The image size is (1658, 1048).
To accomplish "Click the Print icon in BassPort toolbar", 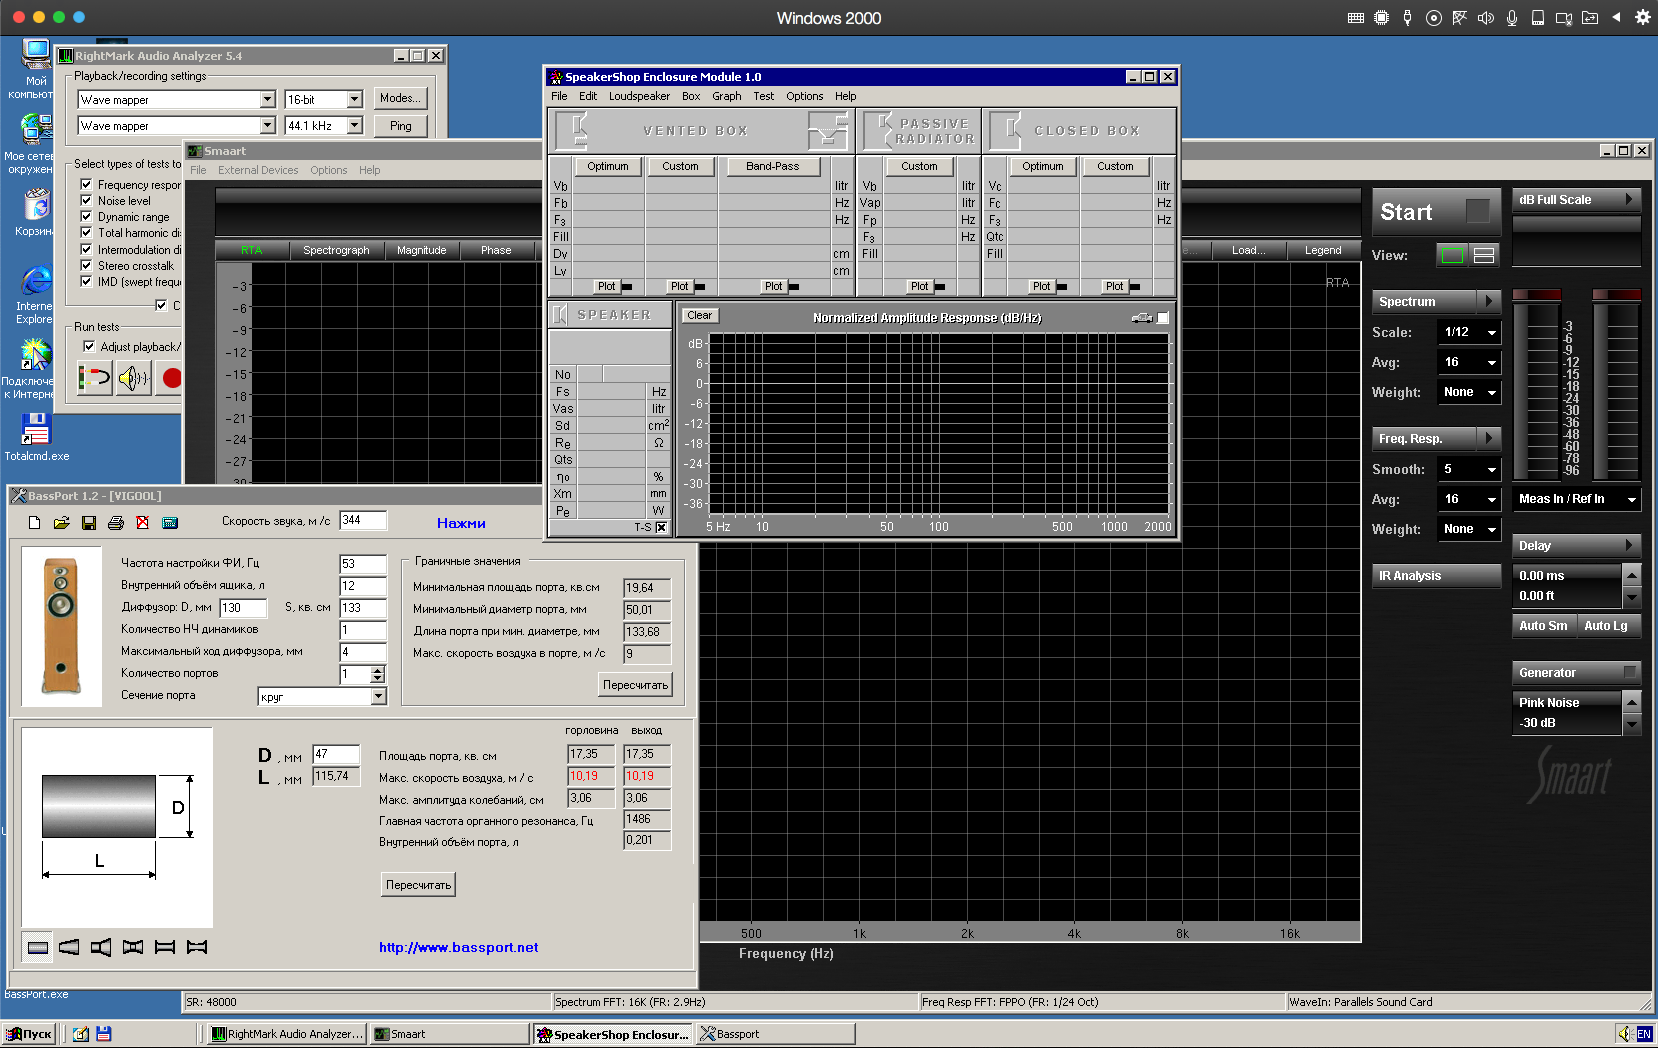I will [x=115, y=523].
